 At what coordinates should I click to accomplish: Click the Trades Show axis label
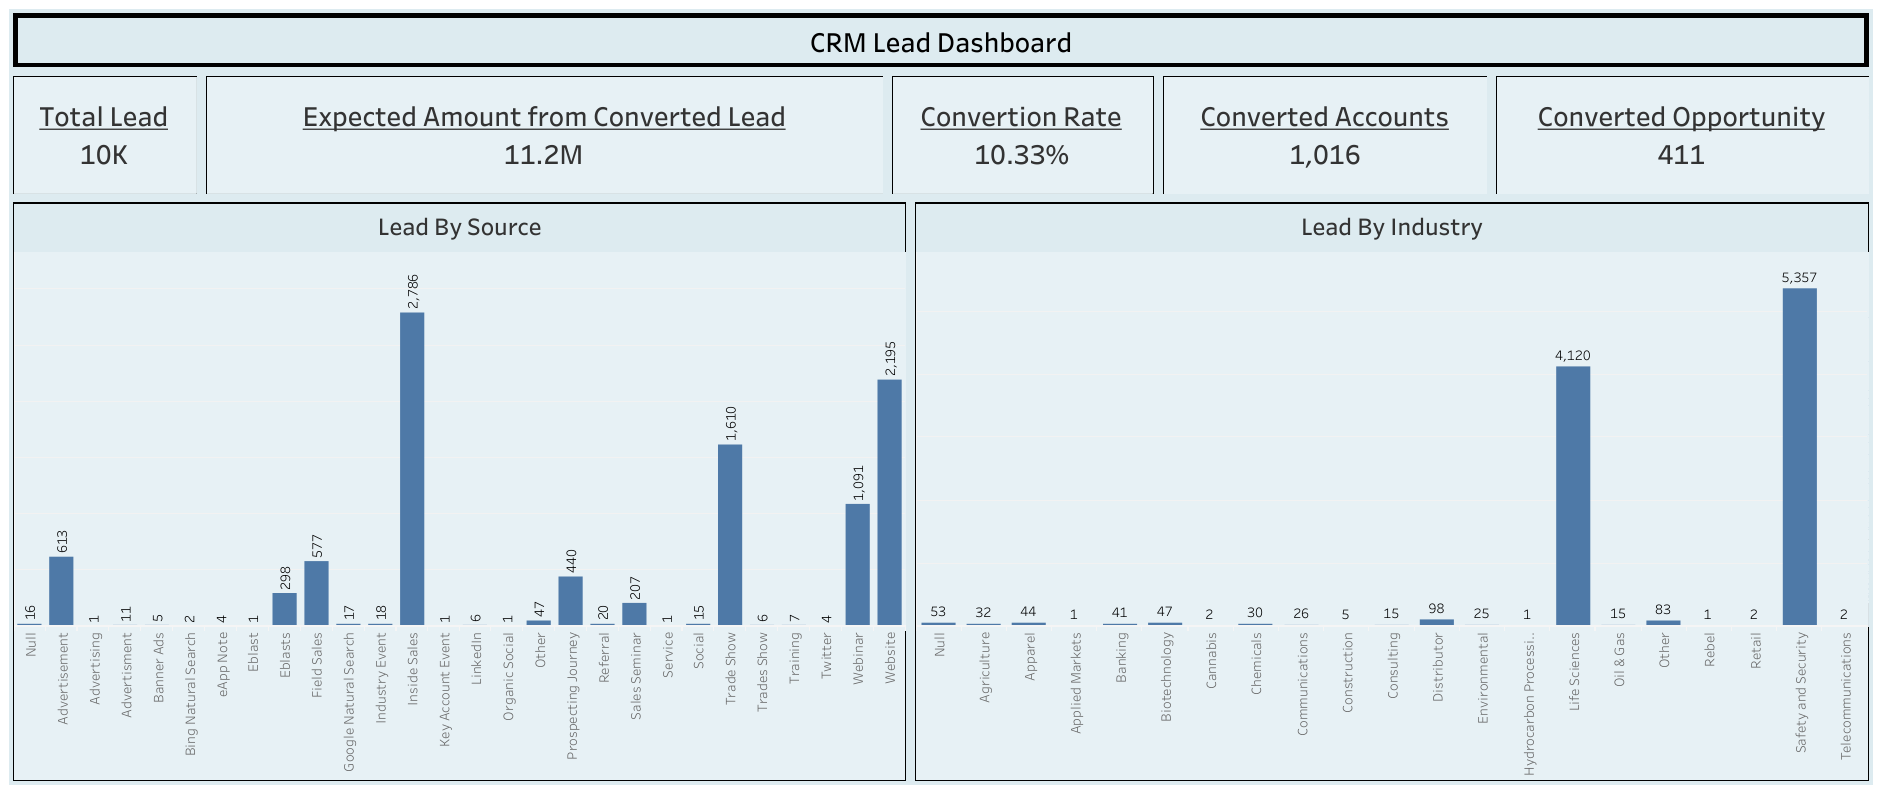(x=763, y=672)
